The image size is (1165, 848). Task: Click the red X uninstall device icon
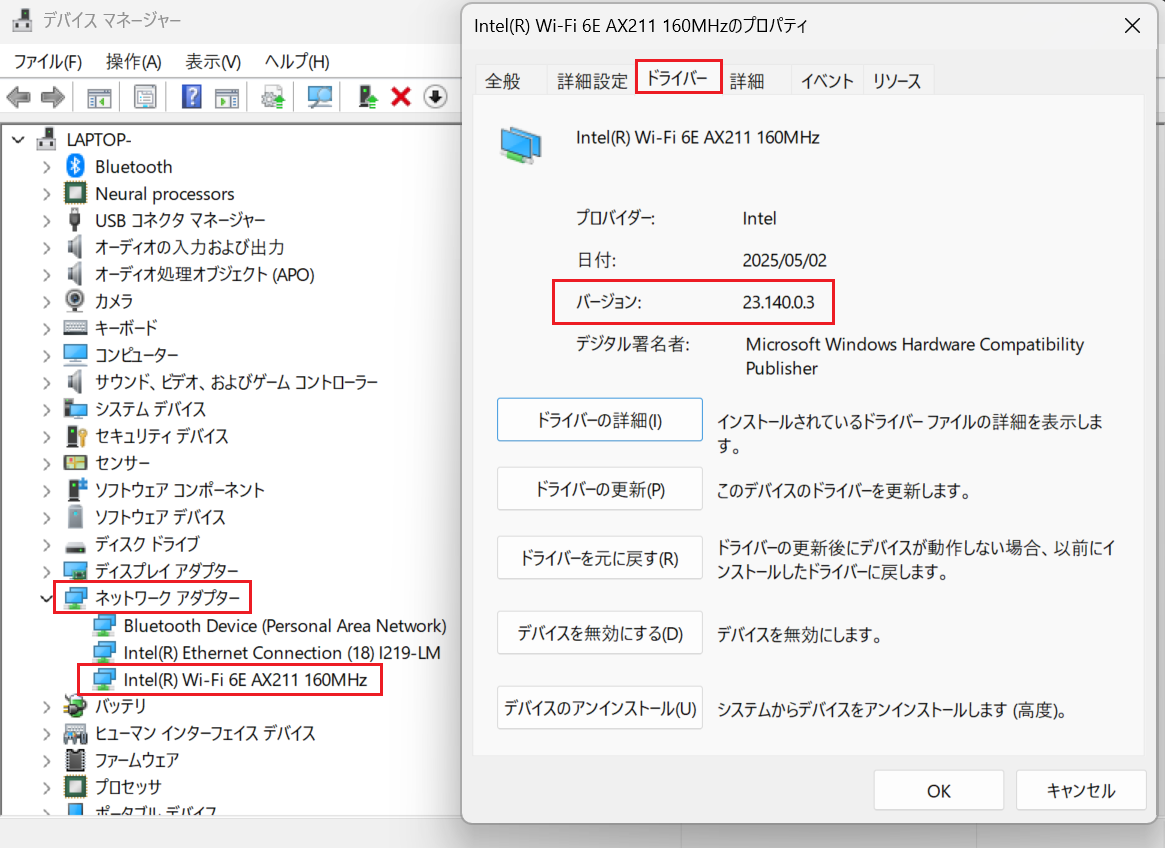pyautogui.click(x=401, y=97)
